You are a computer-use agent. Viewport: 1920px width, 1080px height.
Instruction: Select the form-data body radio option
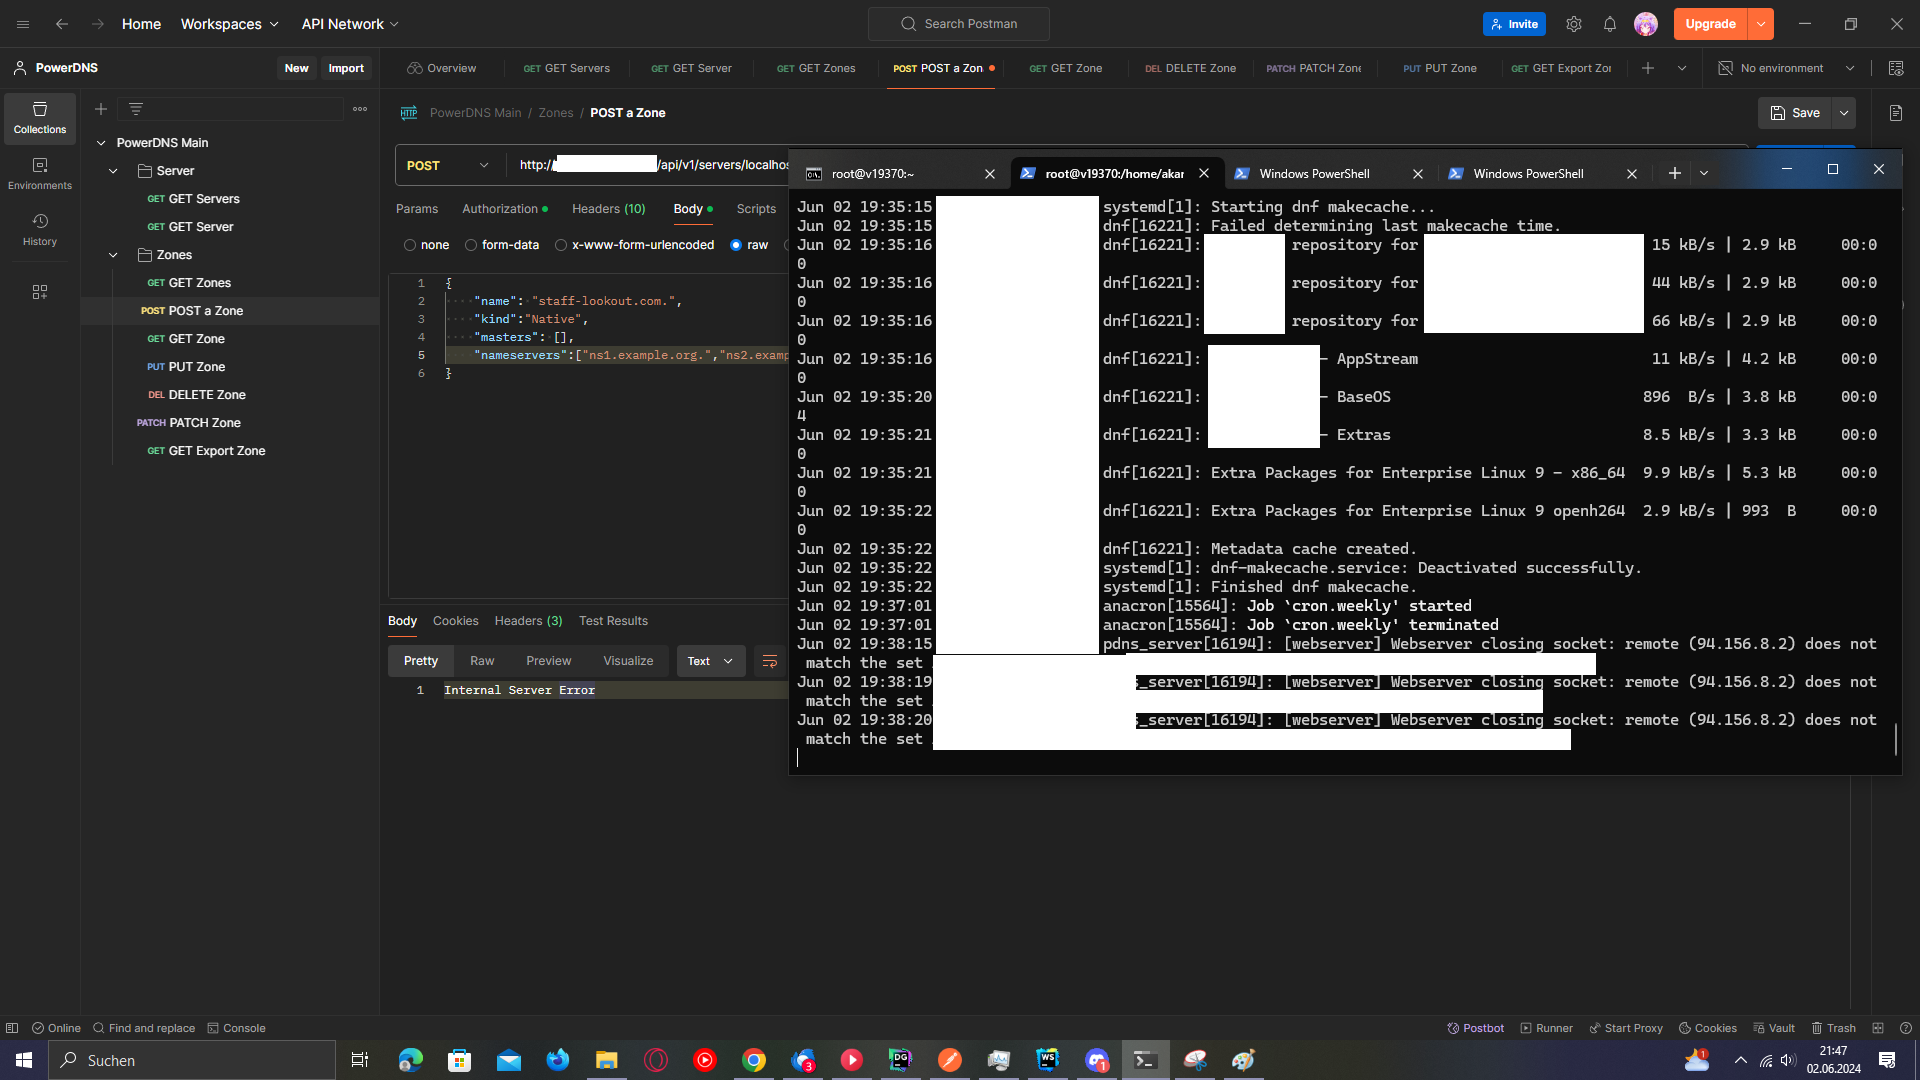[471, 245]
